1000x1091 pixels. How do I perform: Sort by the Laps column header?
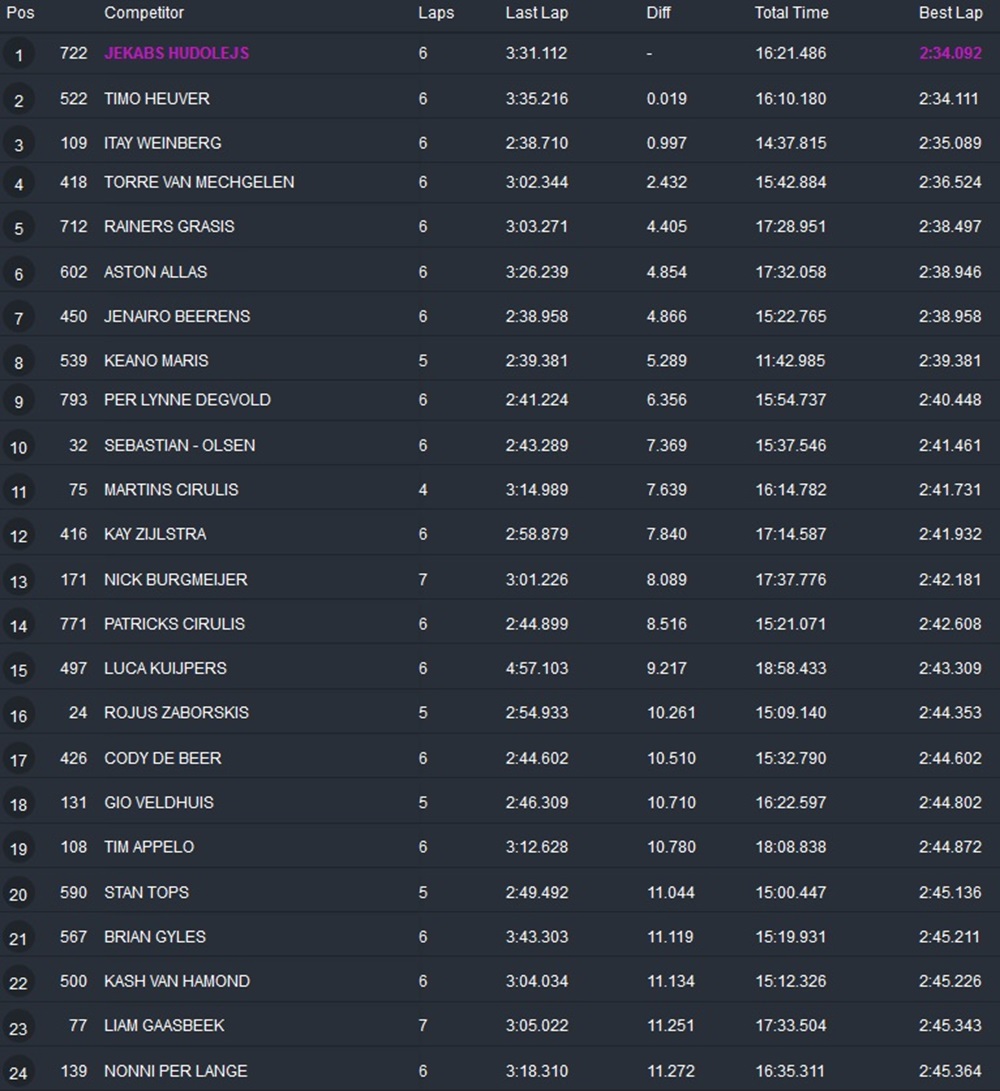tap(435, 13)
